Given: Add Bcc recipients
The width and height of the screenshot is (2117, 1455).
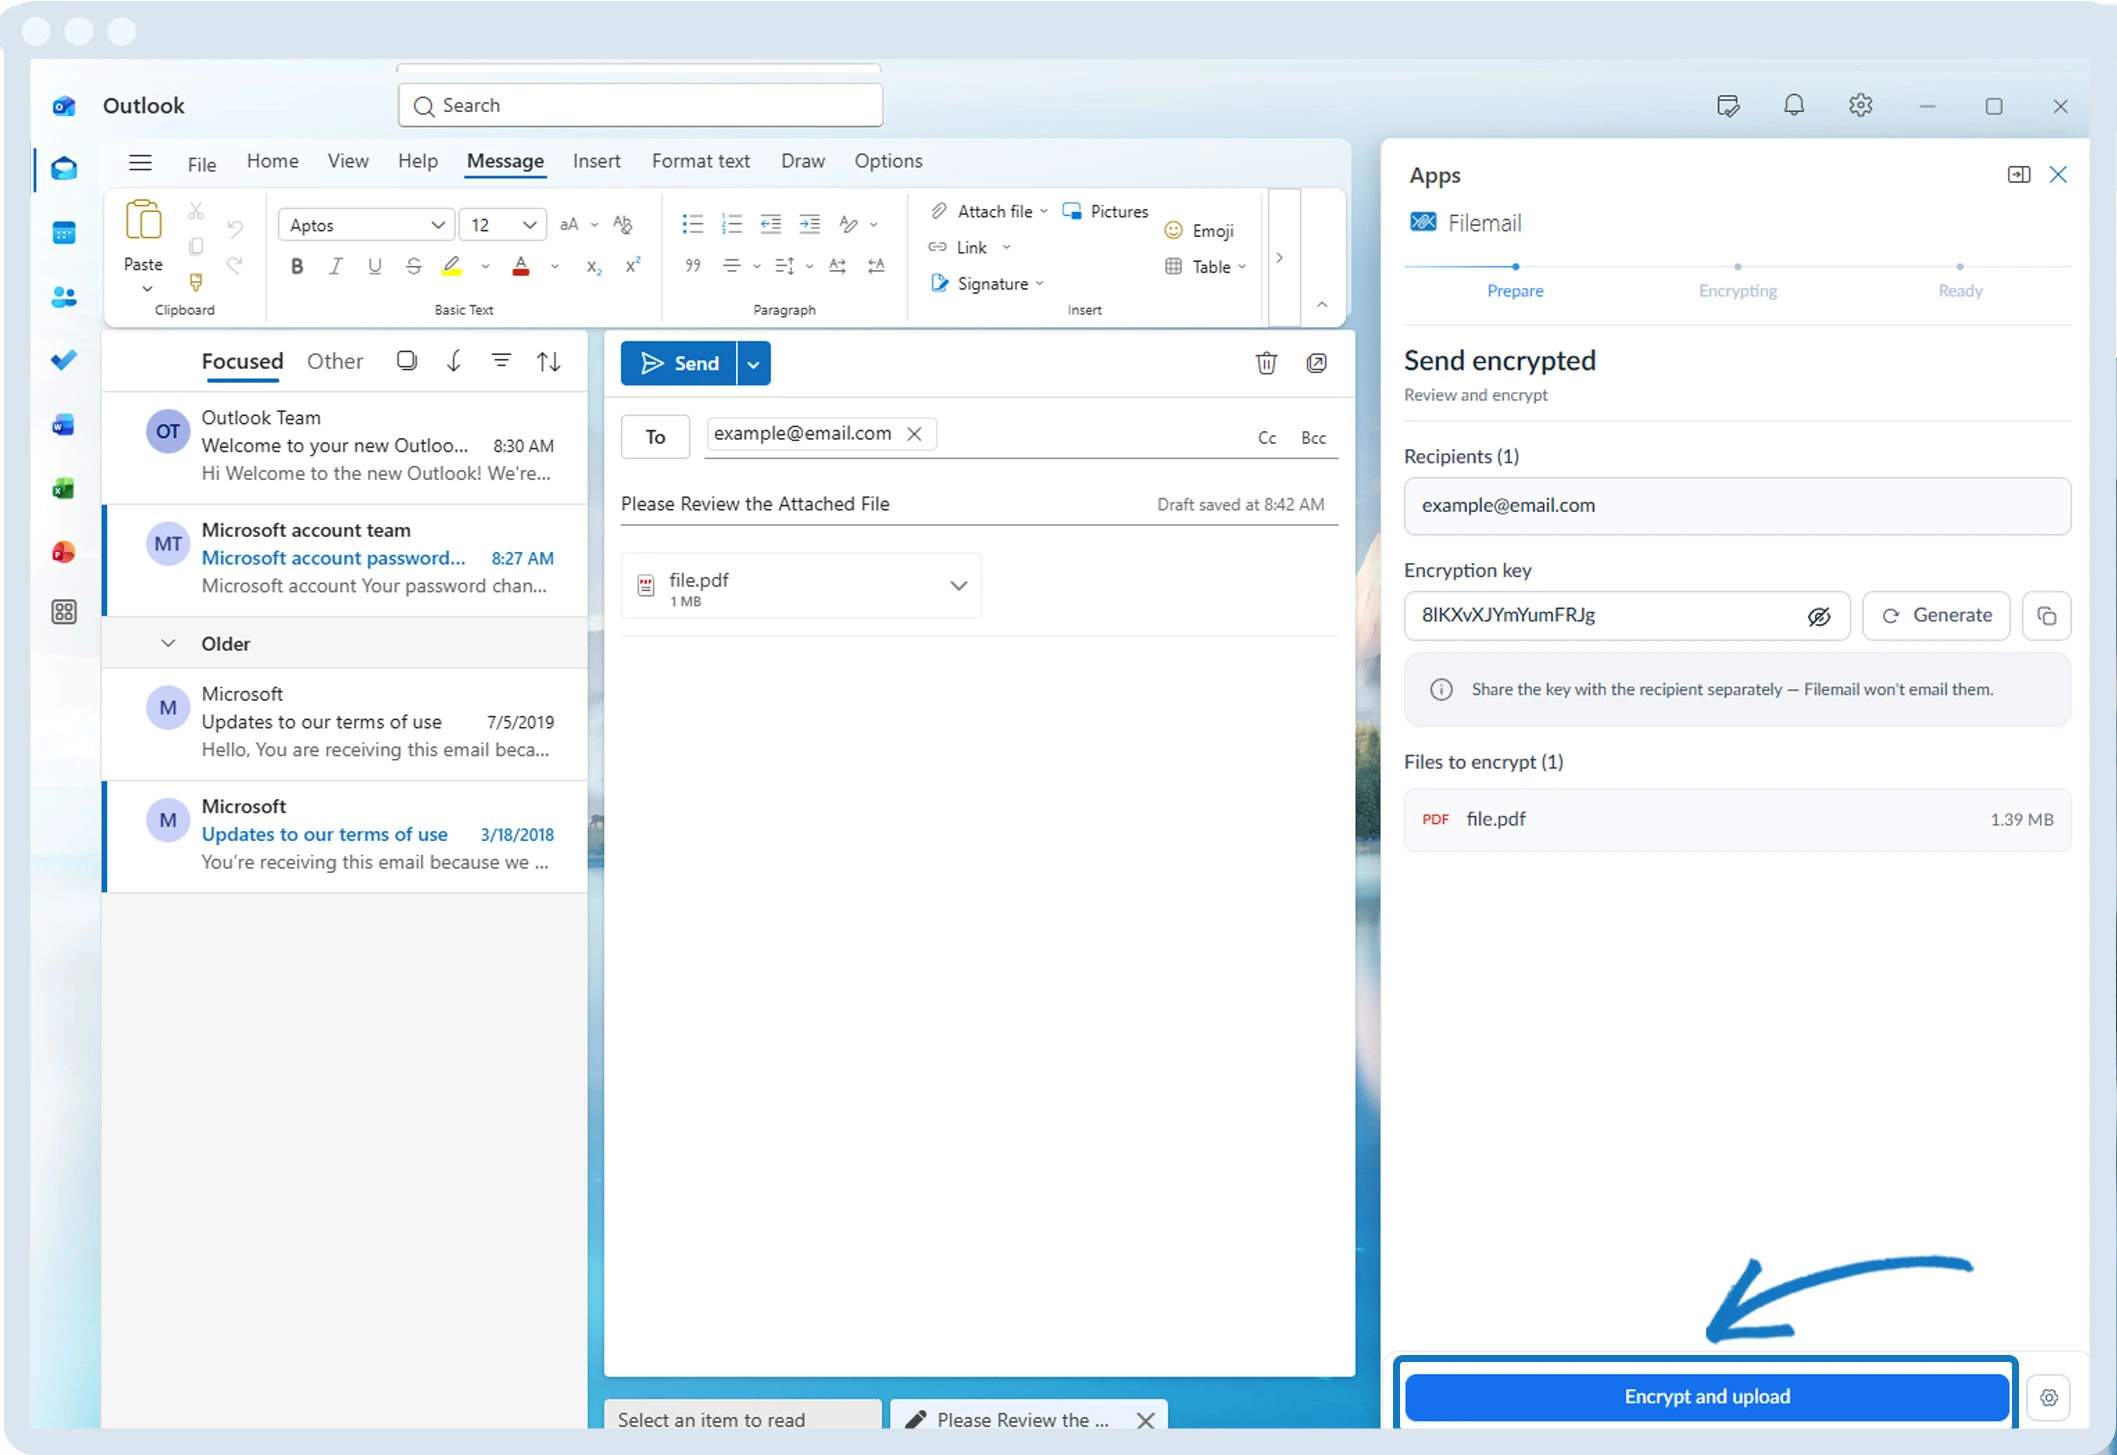Looking at the screenshot, I should pyautogui.click(x=1313, y=438).
